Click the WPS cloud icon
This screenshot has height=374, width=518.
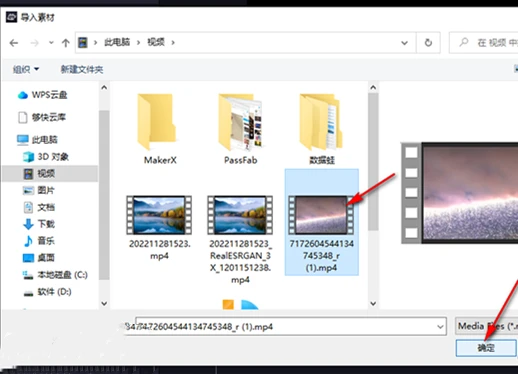tap(23, 95)
